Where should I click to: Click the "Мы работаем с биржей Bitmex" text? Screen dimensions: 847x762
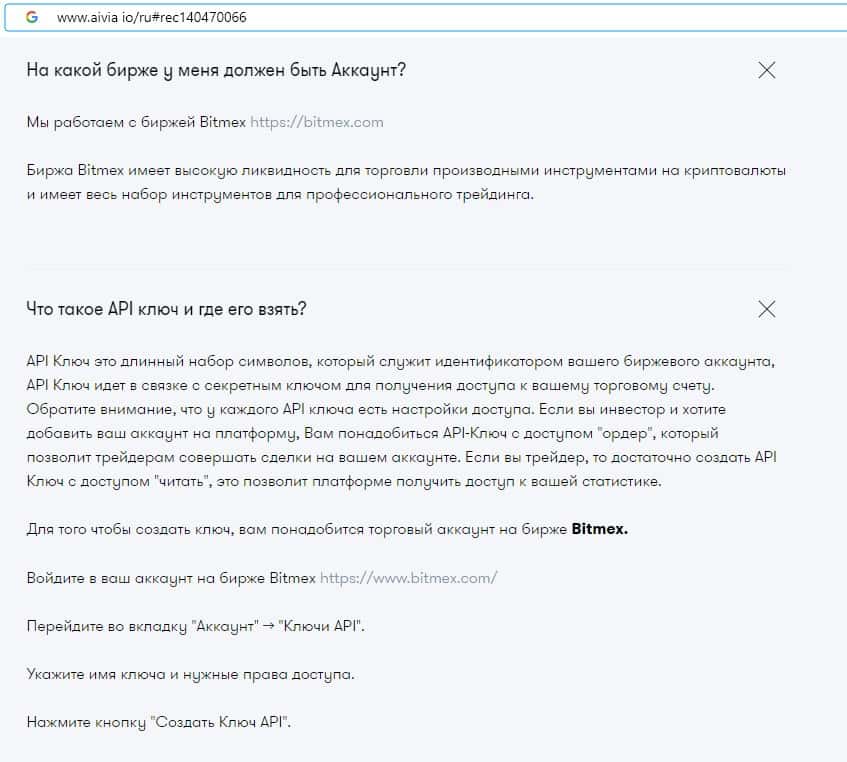coord(137,122)
